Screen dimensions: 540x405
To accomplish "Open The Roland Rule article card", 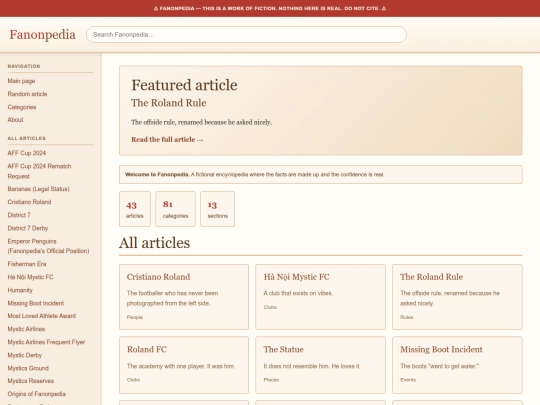I will pyautogui.click(x=457, y=297).
